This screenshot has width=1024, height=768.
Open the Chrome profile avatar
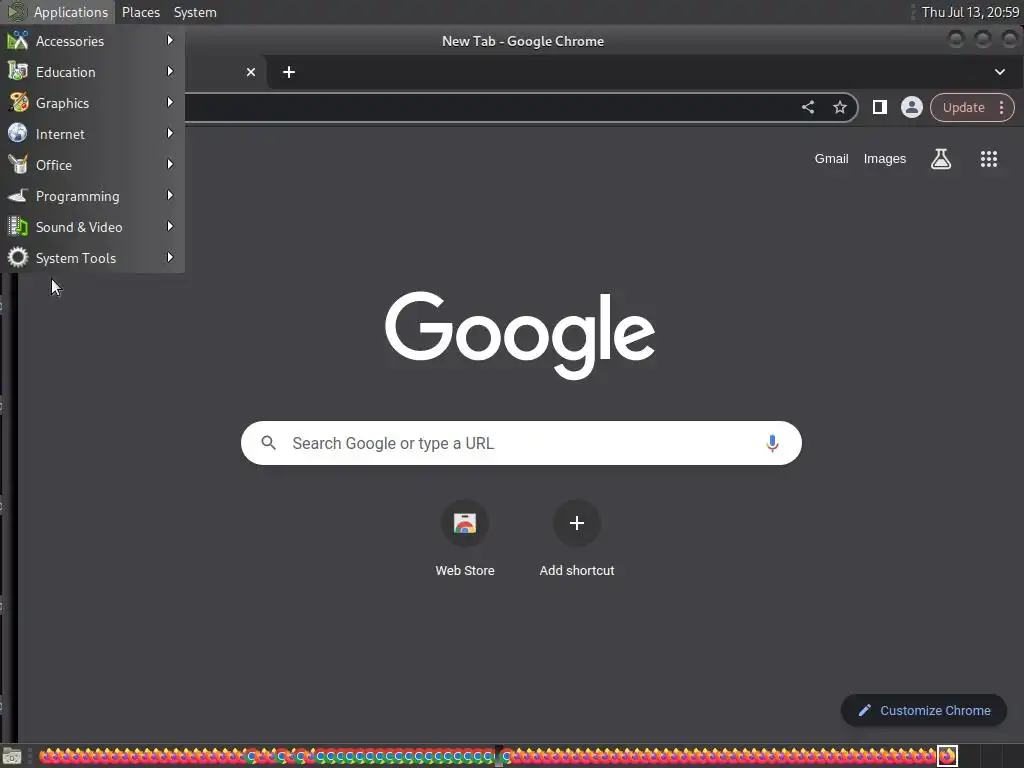912,107
